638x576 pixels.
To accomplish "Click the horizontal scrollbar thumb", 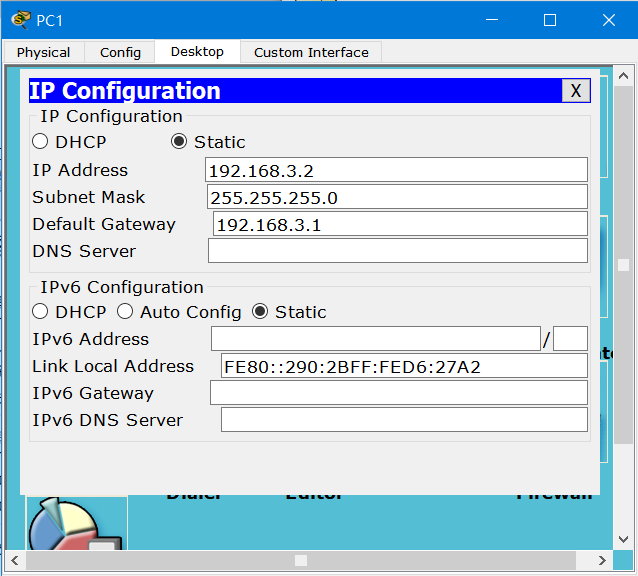I will pyautogui.click(x=301, y=561).
